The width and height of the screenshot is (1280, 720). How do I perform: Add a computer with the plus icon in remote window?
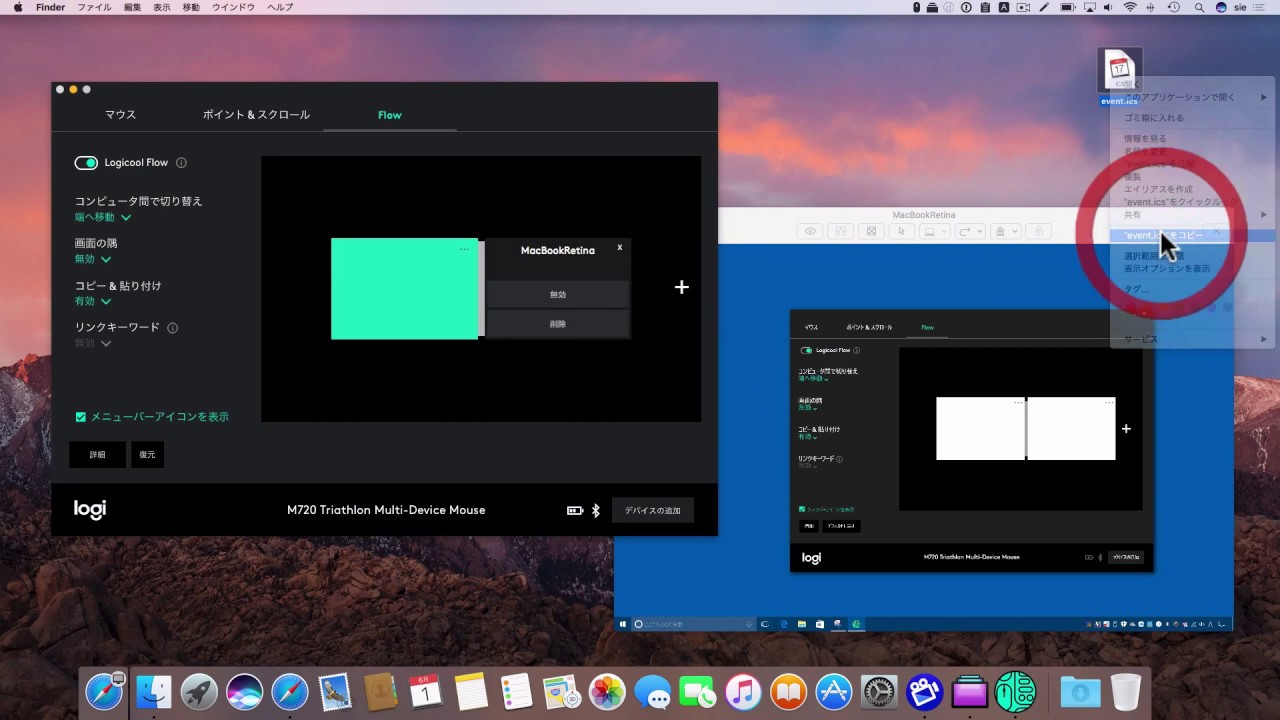pyautogui.click(x=1126, y=429)
